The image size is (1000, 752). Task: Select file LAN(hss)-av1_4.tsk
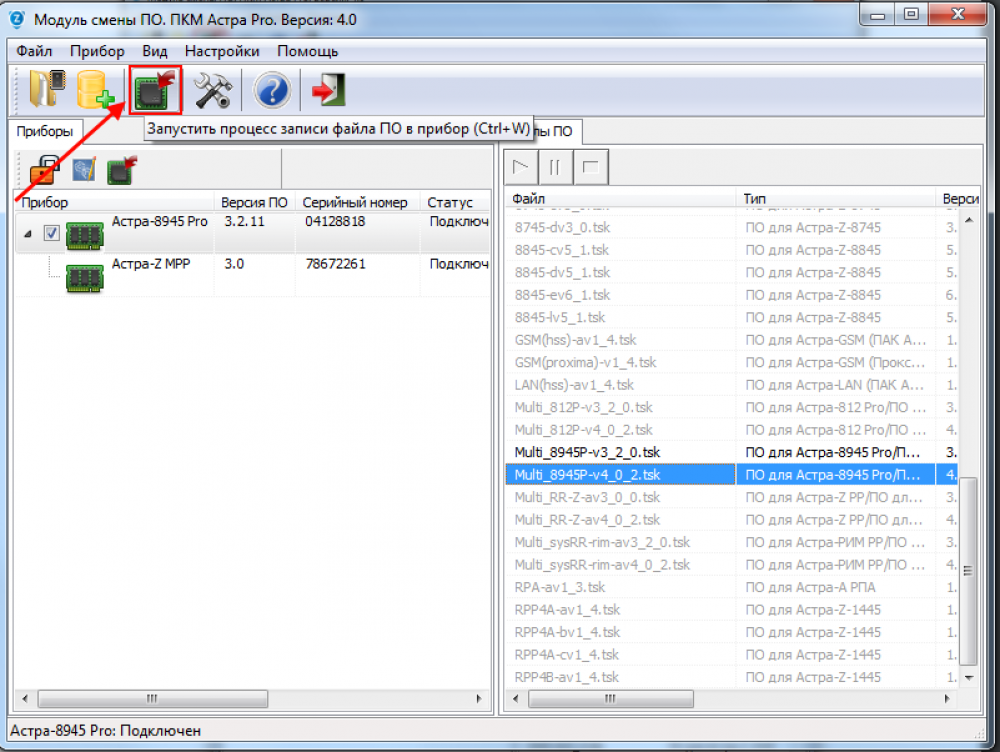574,385
